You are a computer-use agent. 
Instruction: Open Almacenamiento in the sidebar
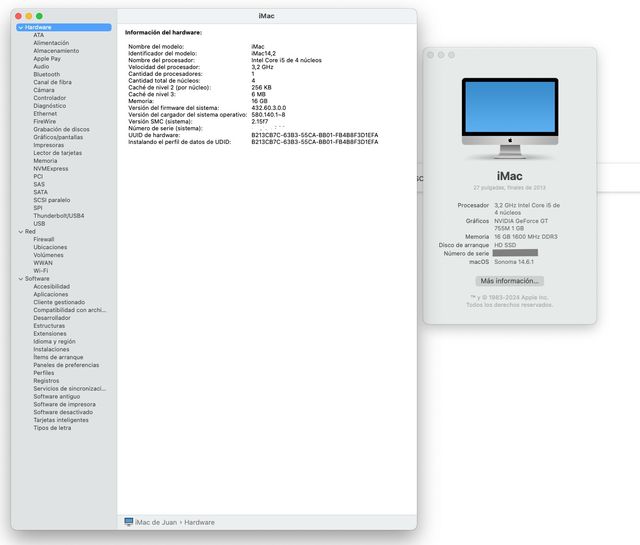point(56,51)
